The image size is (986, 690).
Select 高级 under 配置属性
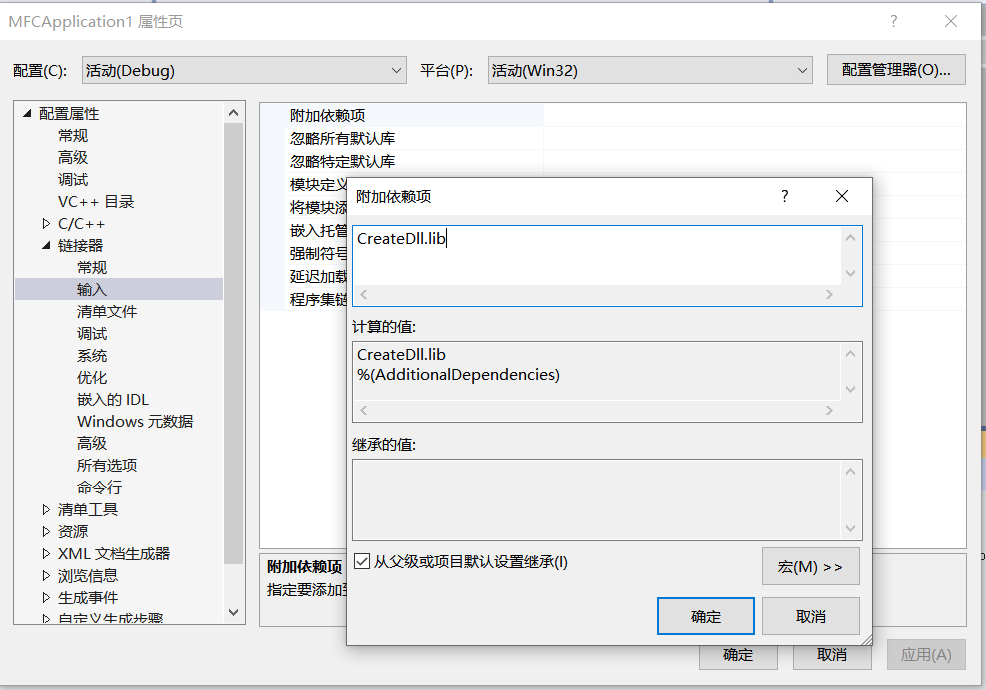(73, 157)
